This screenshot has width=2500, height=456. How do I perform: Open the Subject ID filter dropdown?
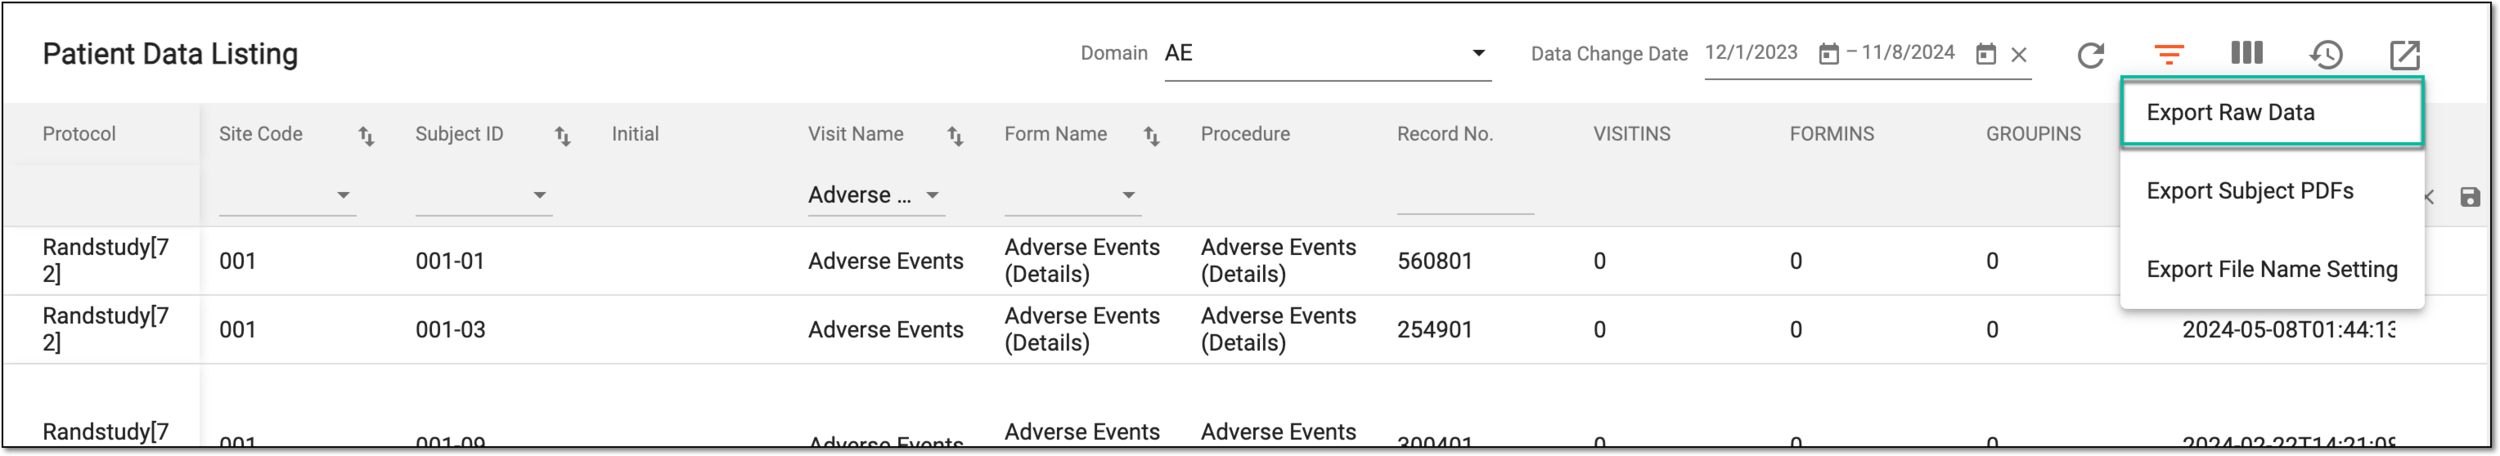point(484,195)
